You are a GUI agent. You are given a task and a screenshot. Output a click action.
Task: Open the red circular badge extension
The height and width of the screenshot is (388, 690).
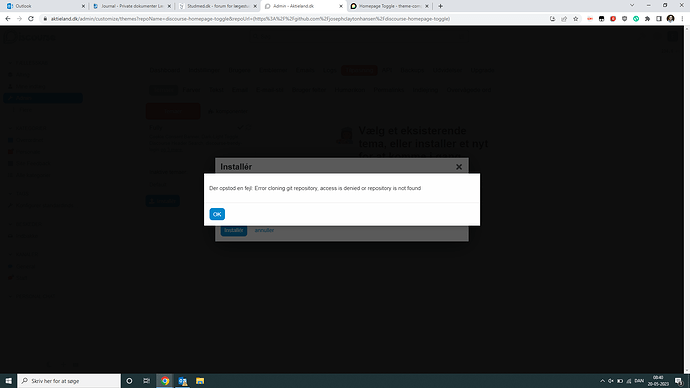point(613,19)
